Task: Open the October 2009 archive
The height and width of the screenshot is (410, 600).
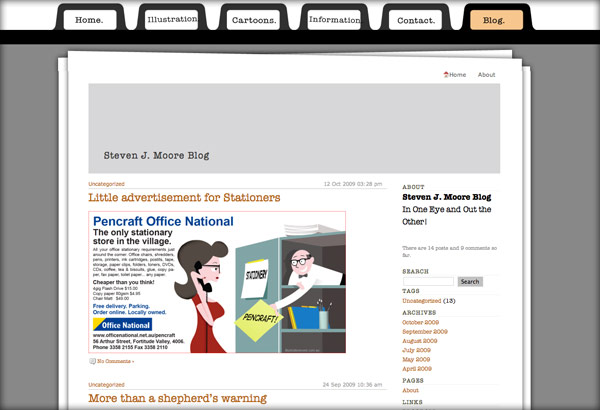Action: tap(421, 322)
